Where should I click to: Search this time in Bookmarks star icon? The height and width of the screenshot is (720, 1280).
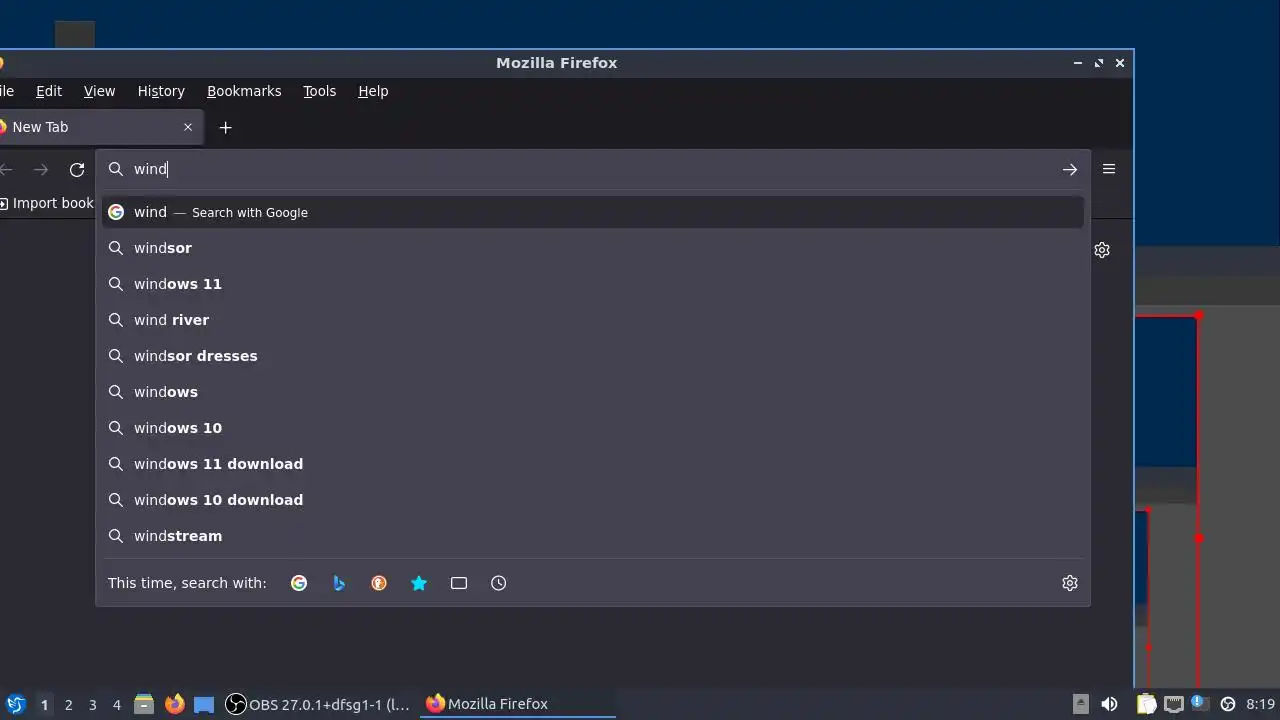pyautogui.click(x=419, y=583)
